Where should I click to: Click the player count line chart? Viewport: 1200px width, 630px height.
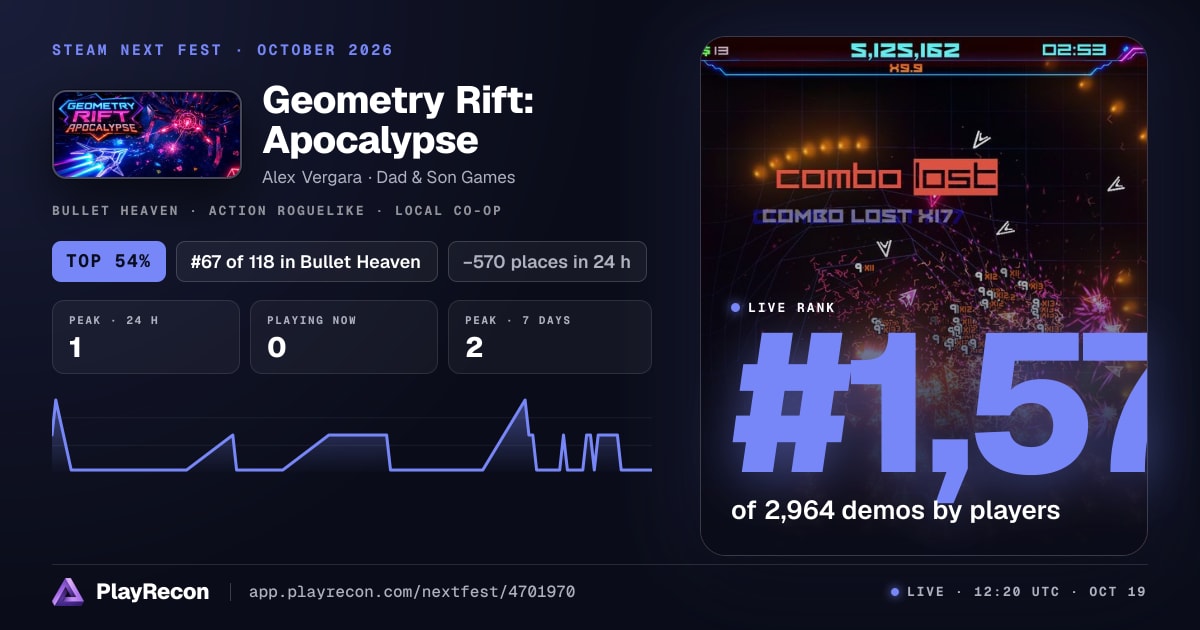coord(352,435)
